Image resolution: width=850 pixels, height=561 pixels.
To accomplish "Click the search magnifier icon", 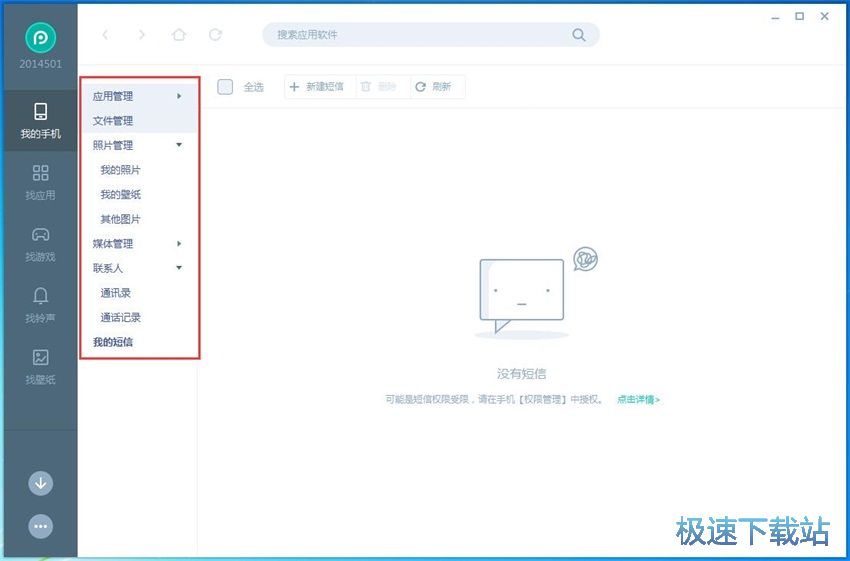I will (579, 35).
